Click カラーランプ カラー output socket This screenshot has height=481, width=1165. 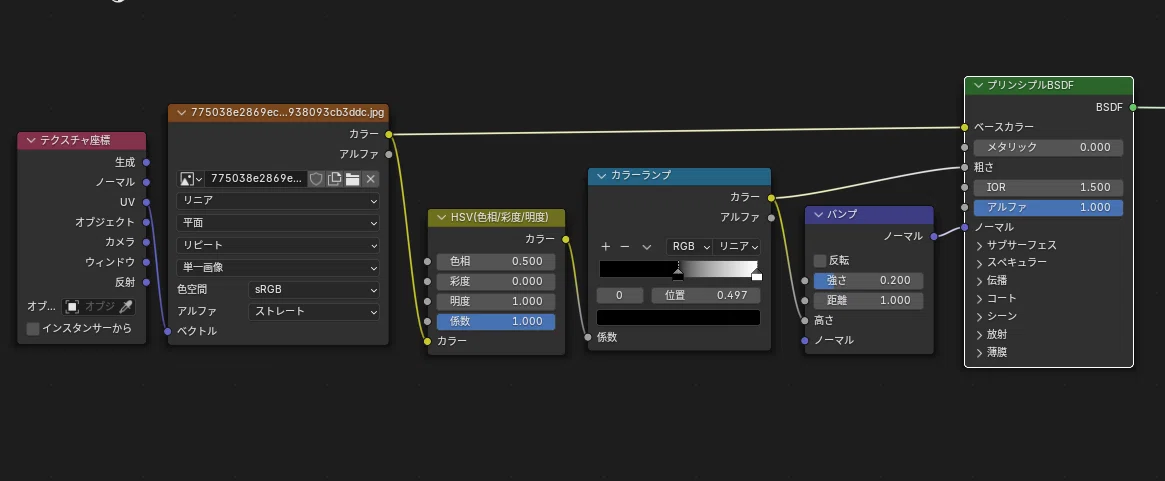coord(771,197)
